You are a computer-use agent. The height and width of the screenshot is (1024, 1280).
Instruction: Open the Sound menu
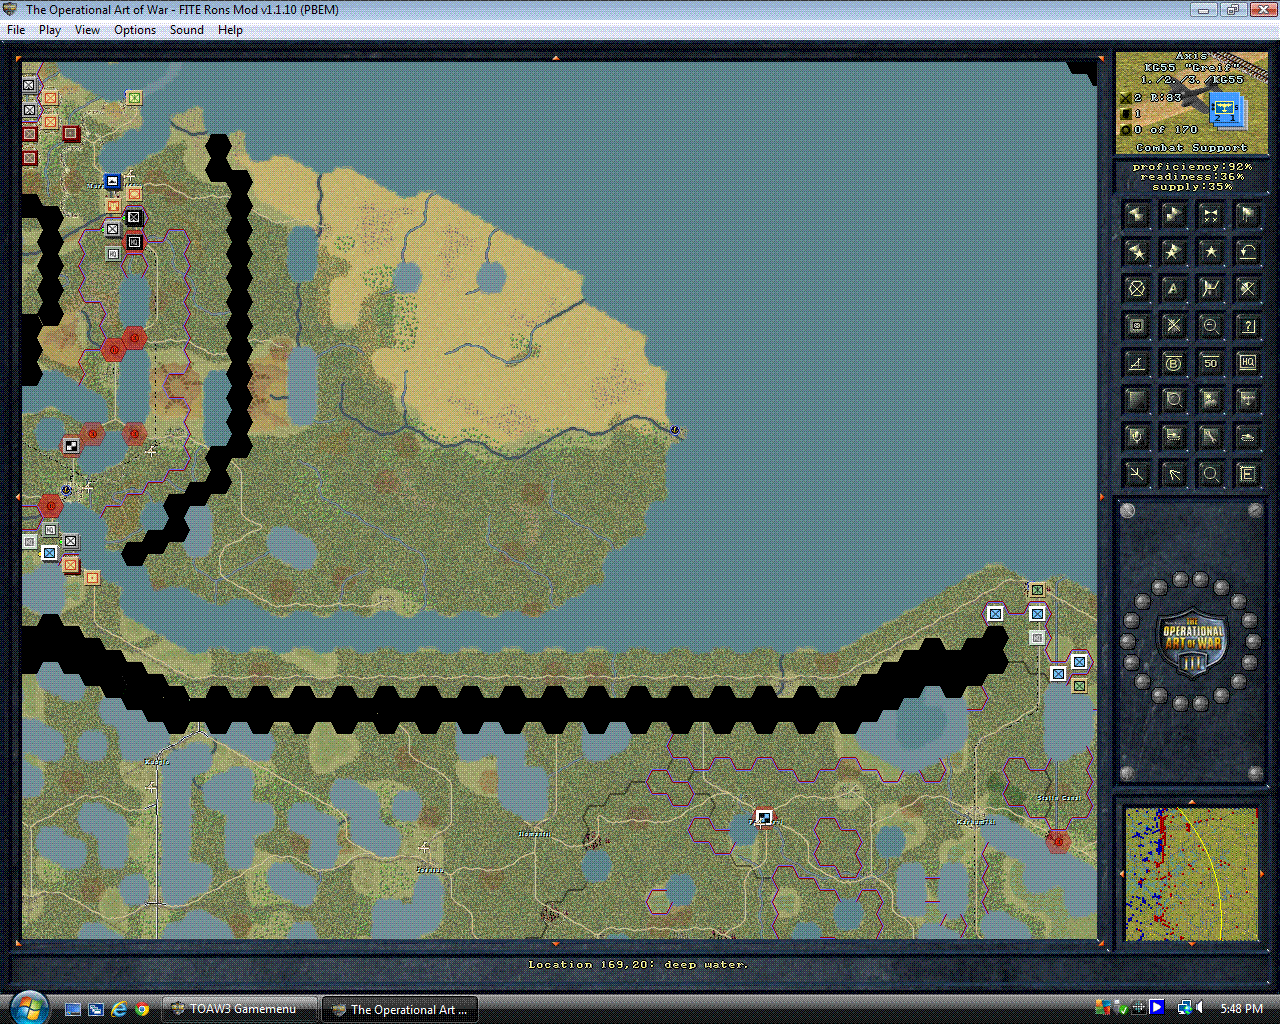click(x=187, y=30)
